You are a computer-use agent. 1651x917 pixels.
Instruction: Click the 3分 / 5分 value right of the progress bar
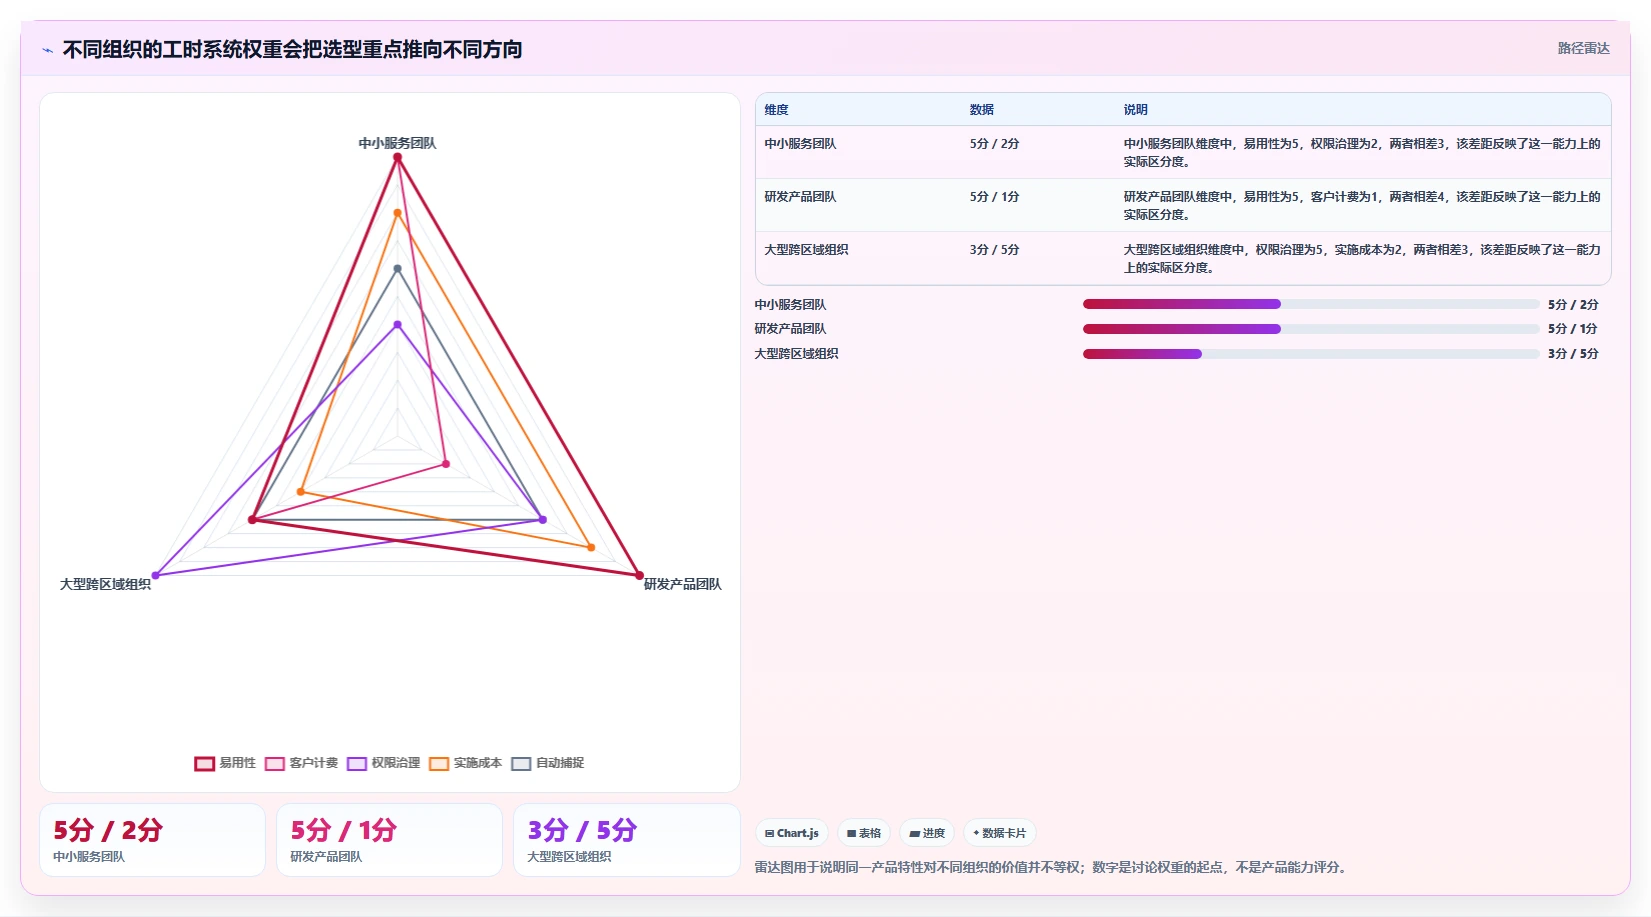[x=1573, y=354]
